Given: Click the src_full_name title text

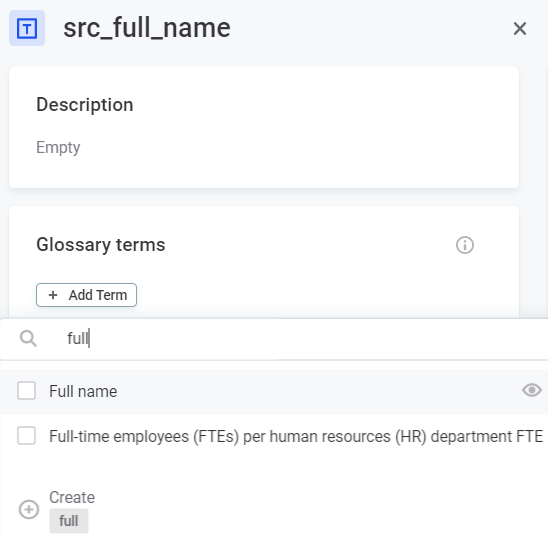Looking at the screenshot, I should (147, 28).
